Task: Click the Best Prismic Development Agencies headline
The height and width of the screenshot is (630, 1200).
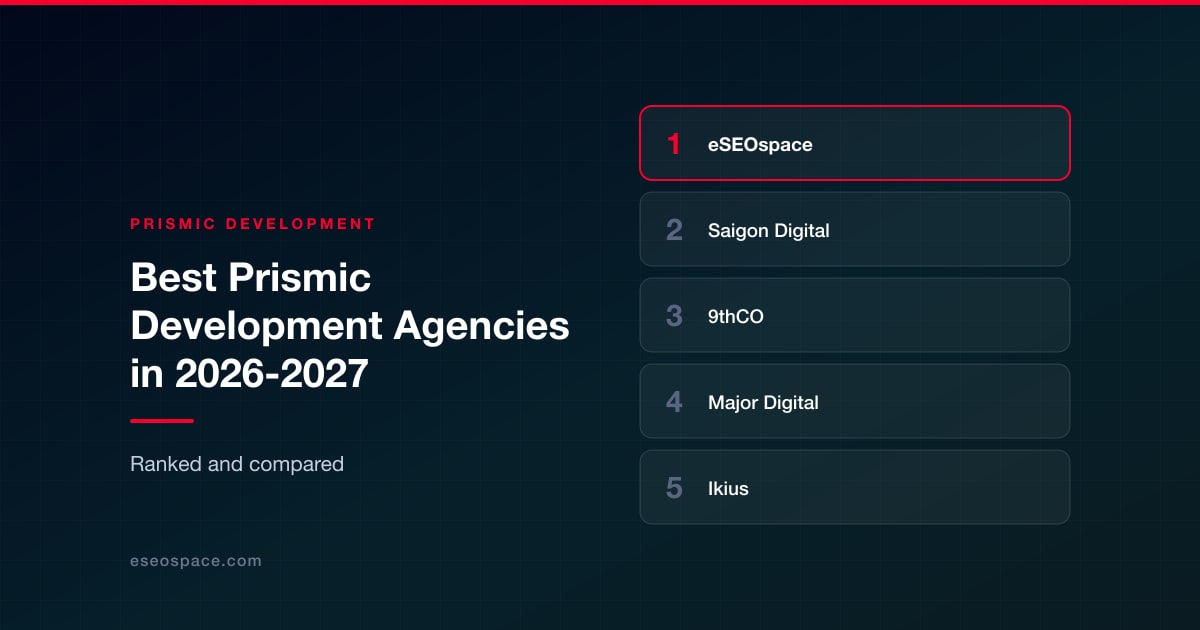Action: pyautogui.click(x=350, y=326)
